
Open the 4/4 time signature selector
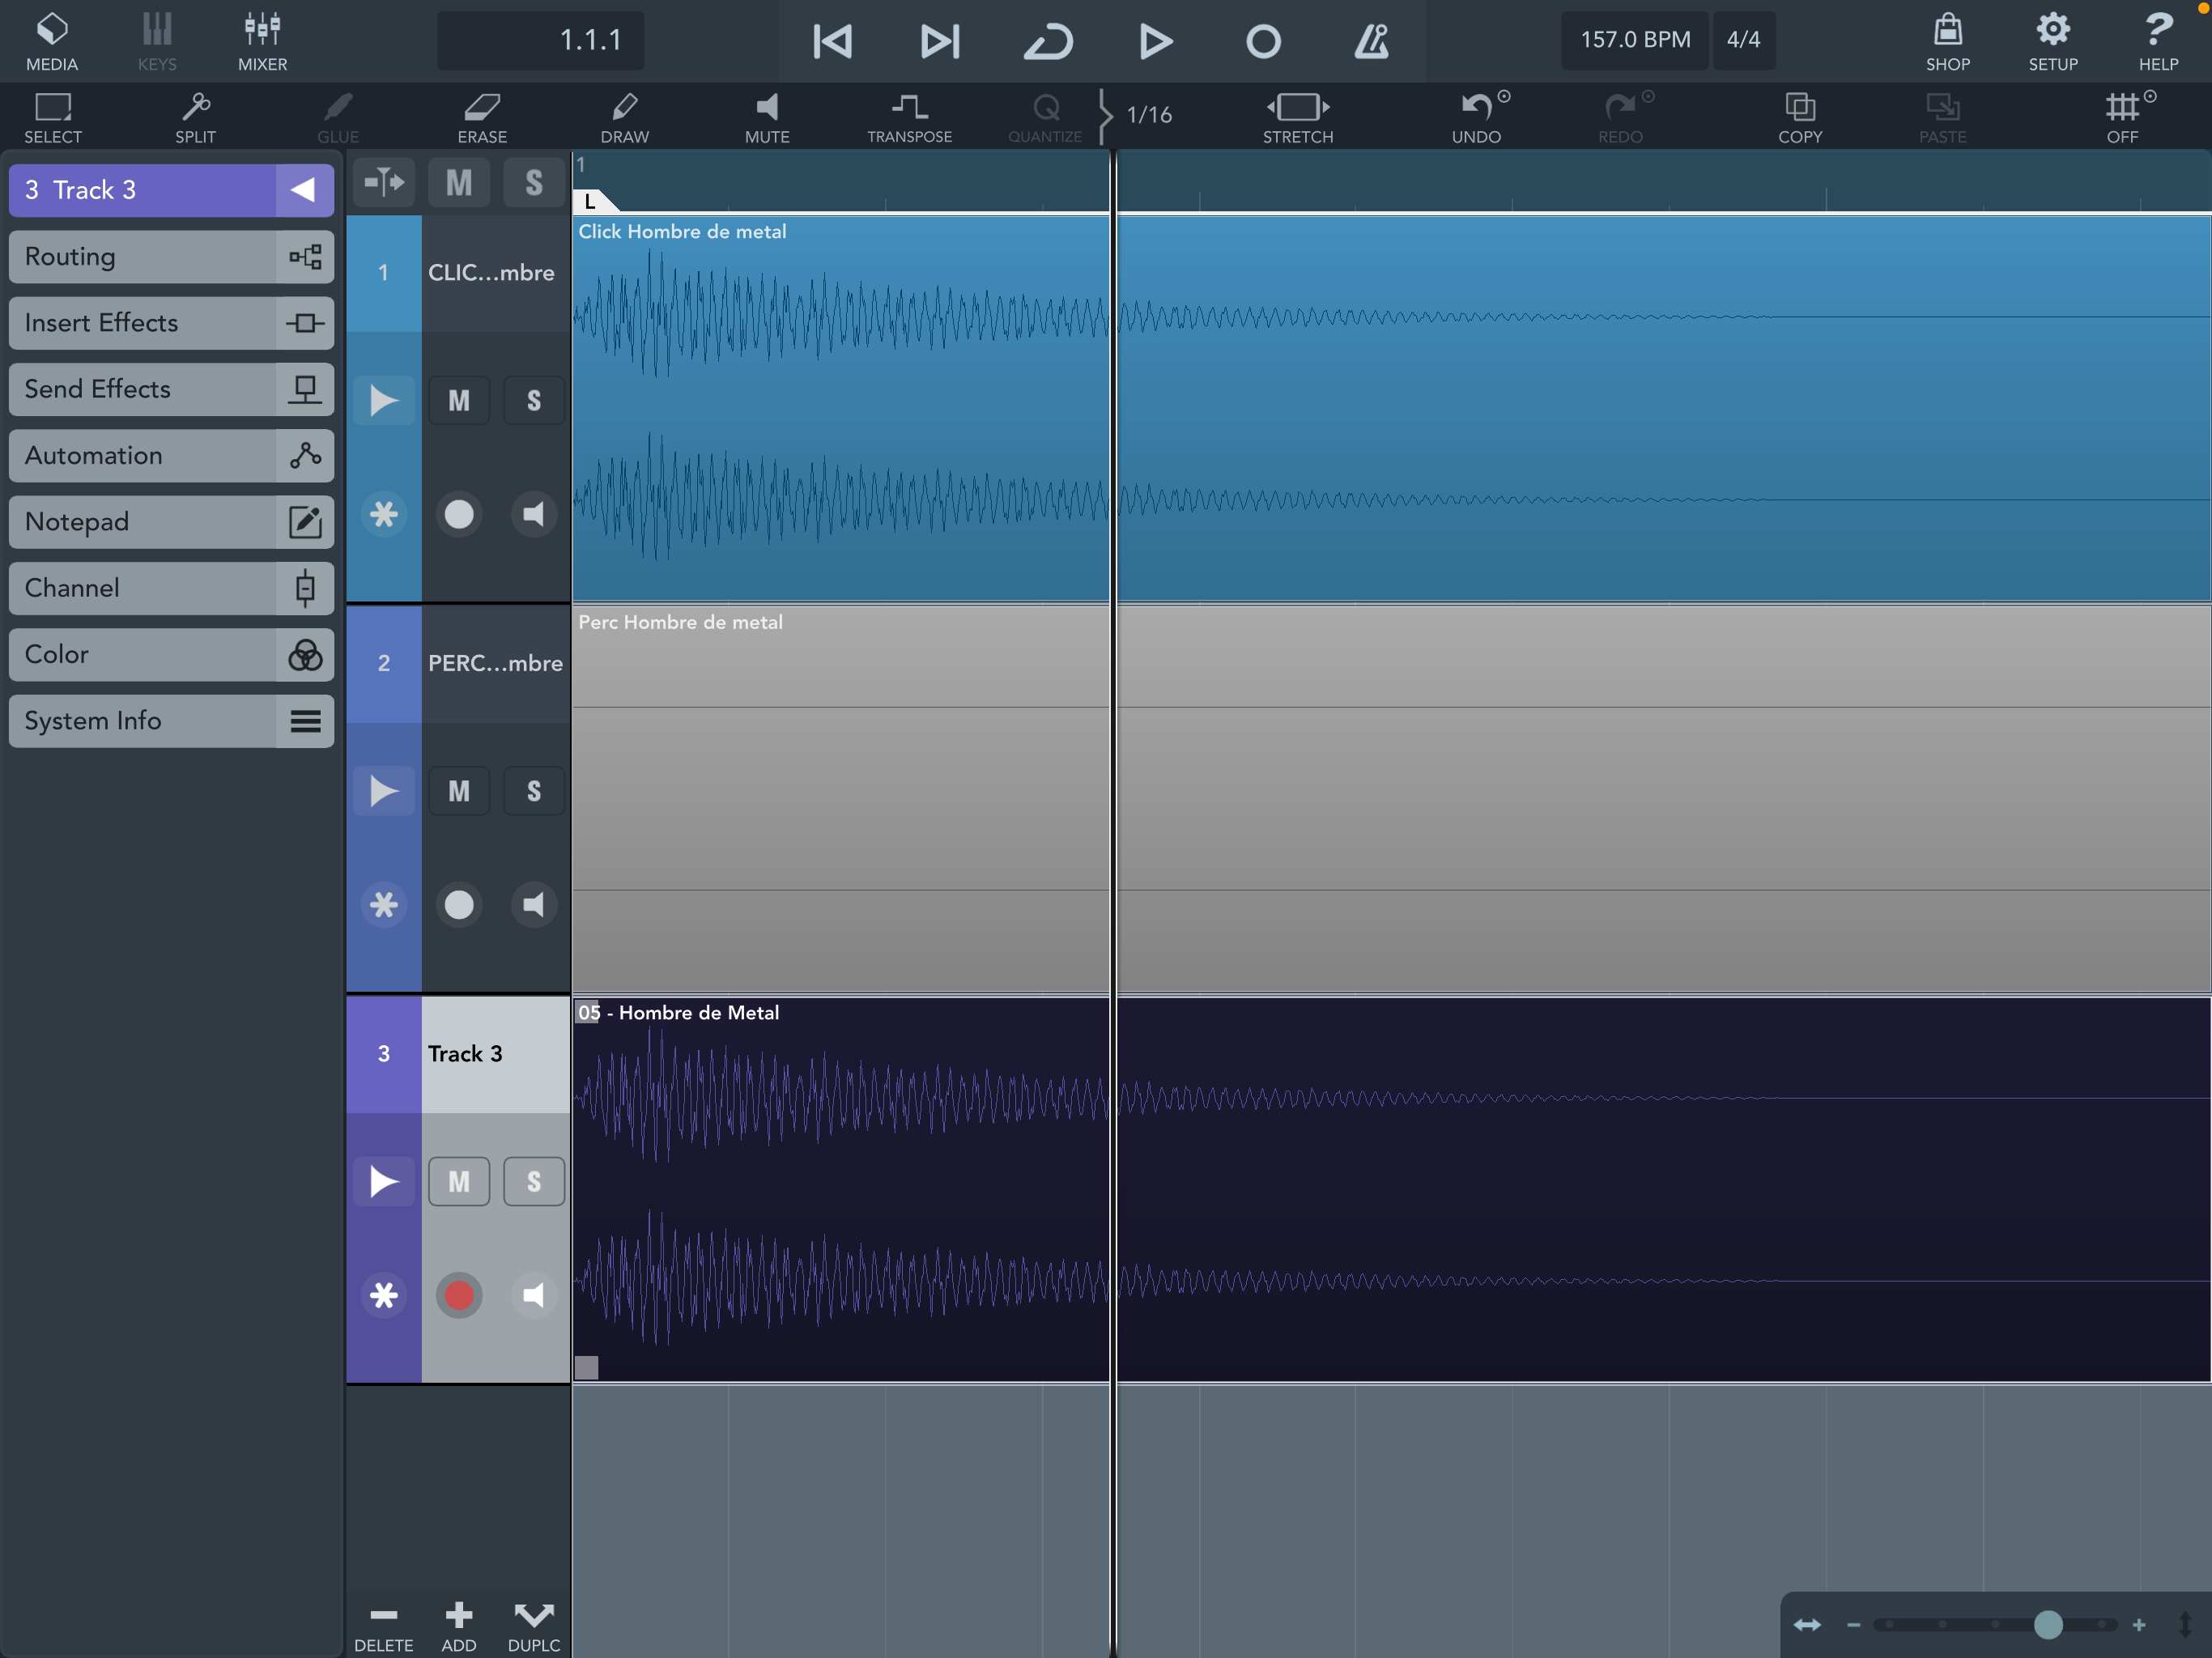click(x=1743, y=40)
